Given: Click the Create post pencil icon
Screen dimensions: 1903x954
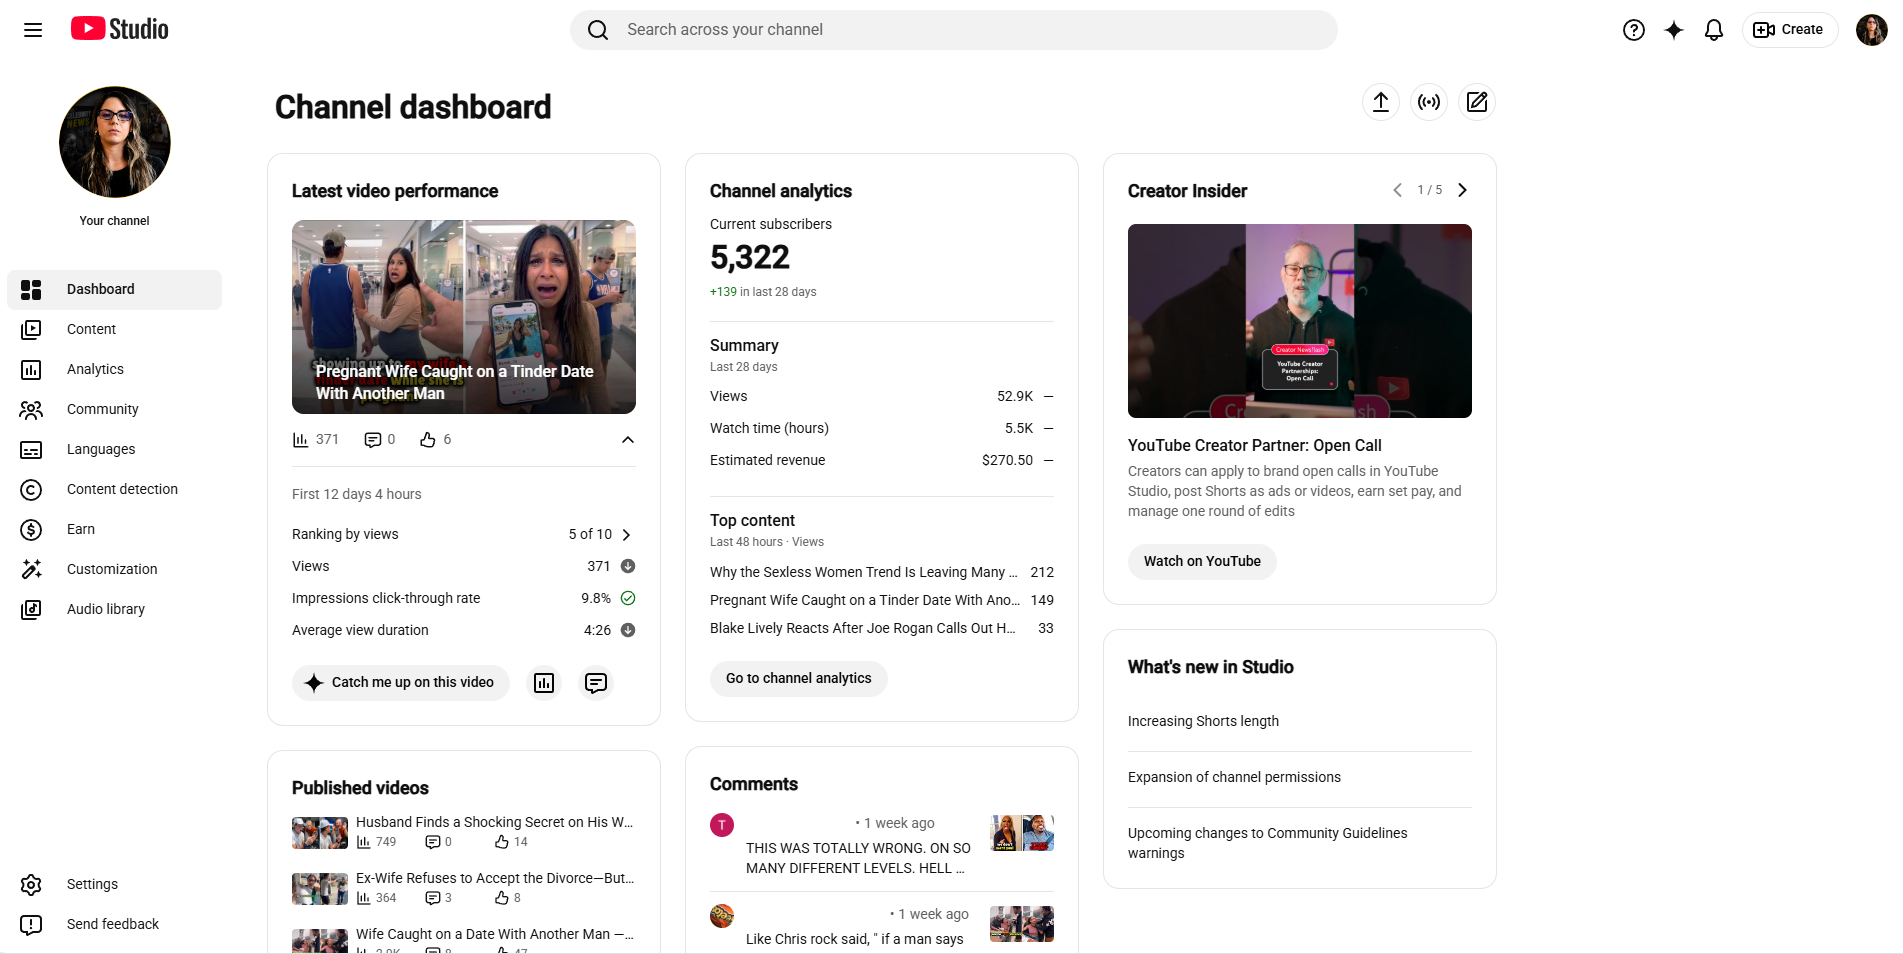Looking at the screenshot, I should pos(1477,102).
